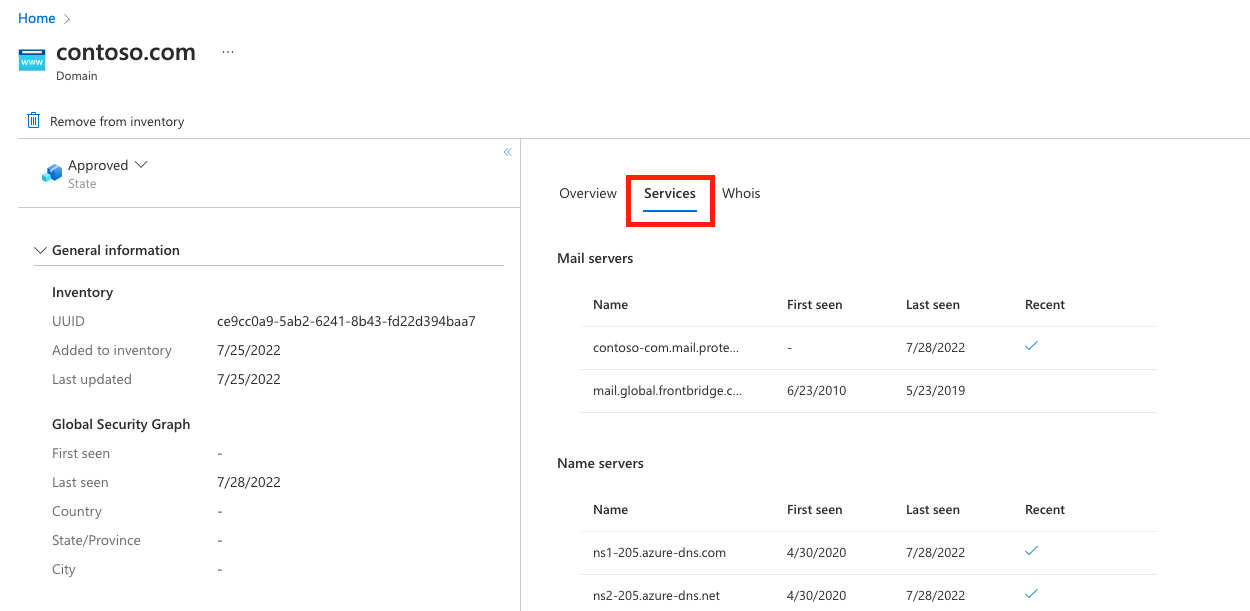
Task: Collapse the left details pane with the double chevron
Action: pos(507,151)
